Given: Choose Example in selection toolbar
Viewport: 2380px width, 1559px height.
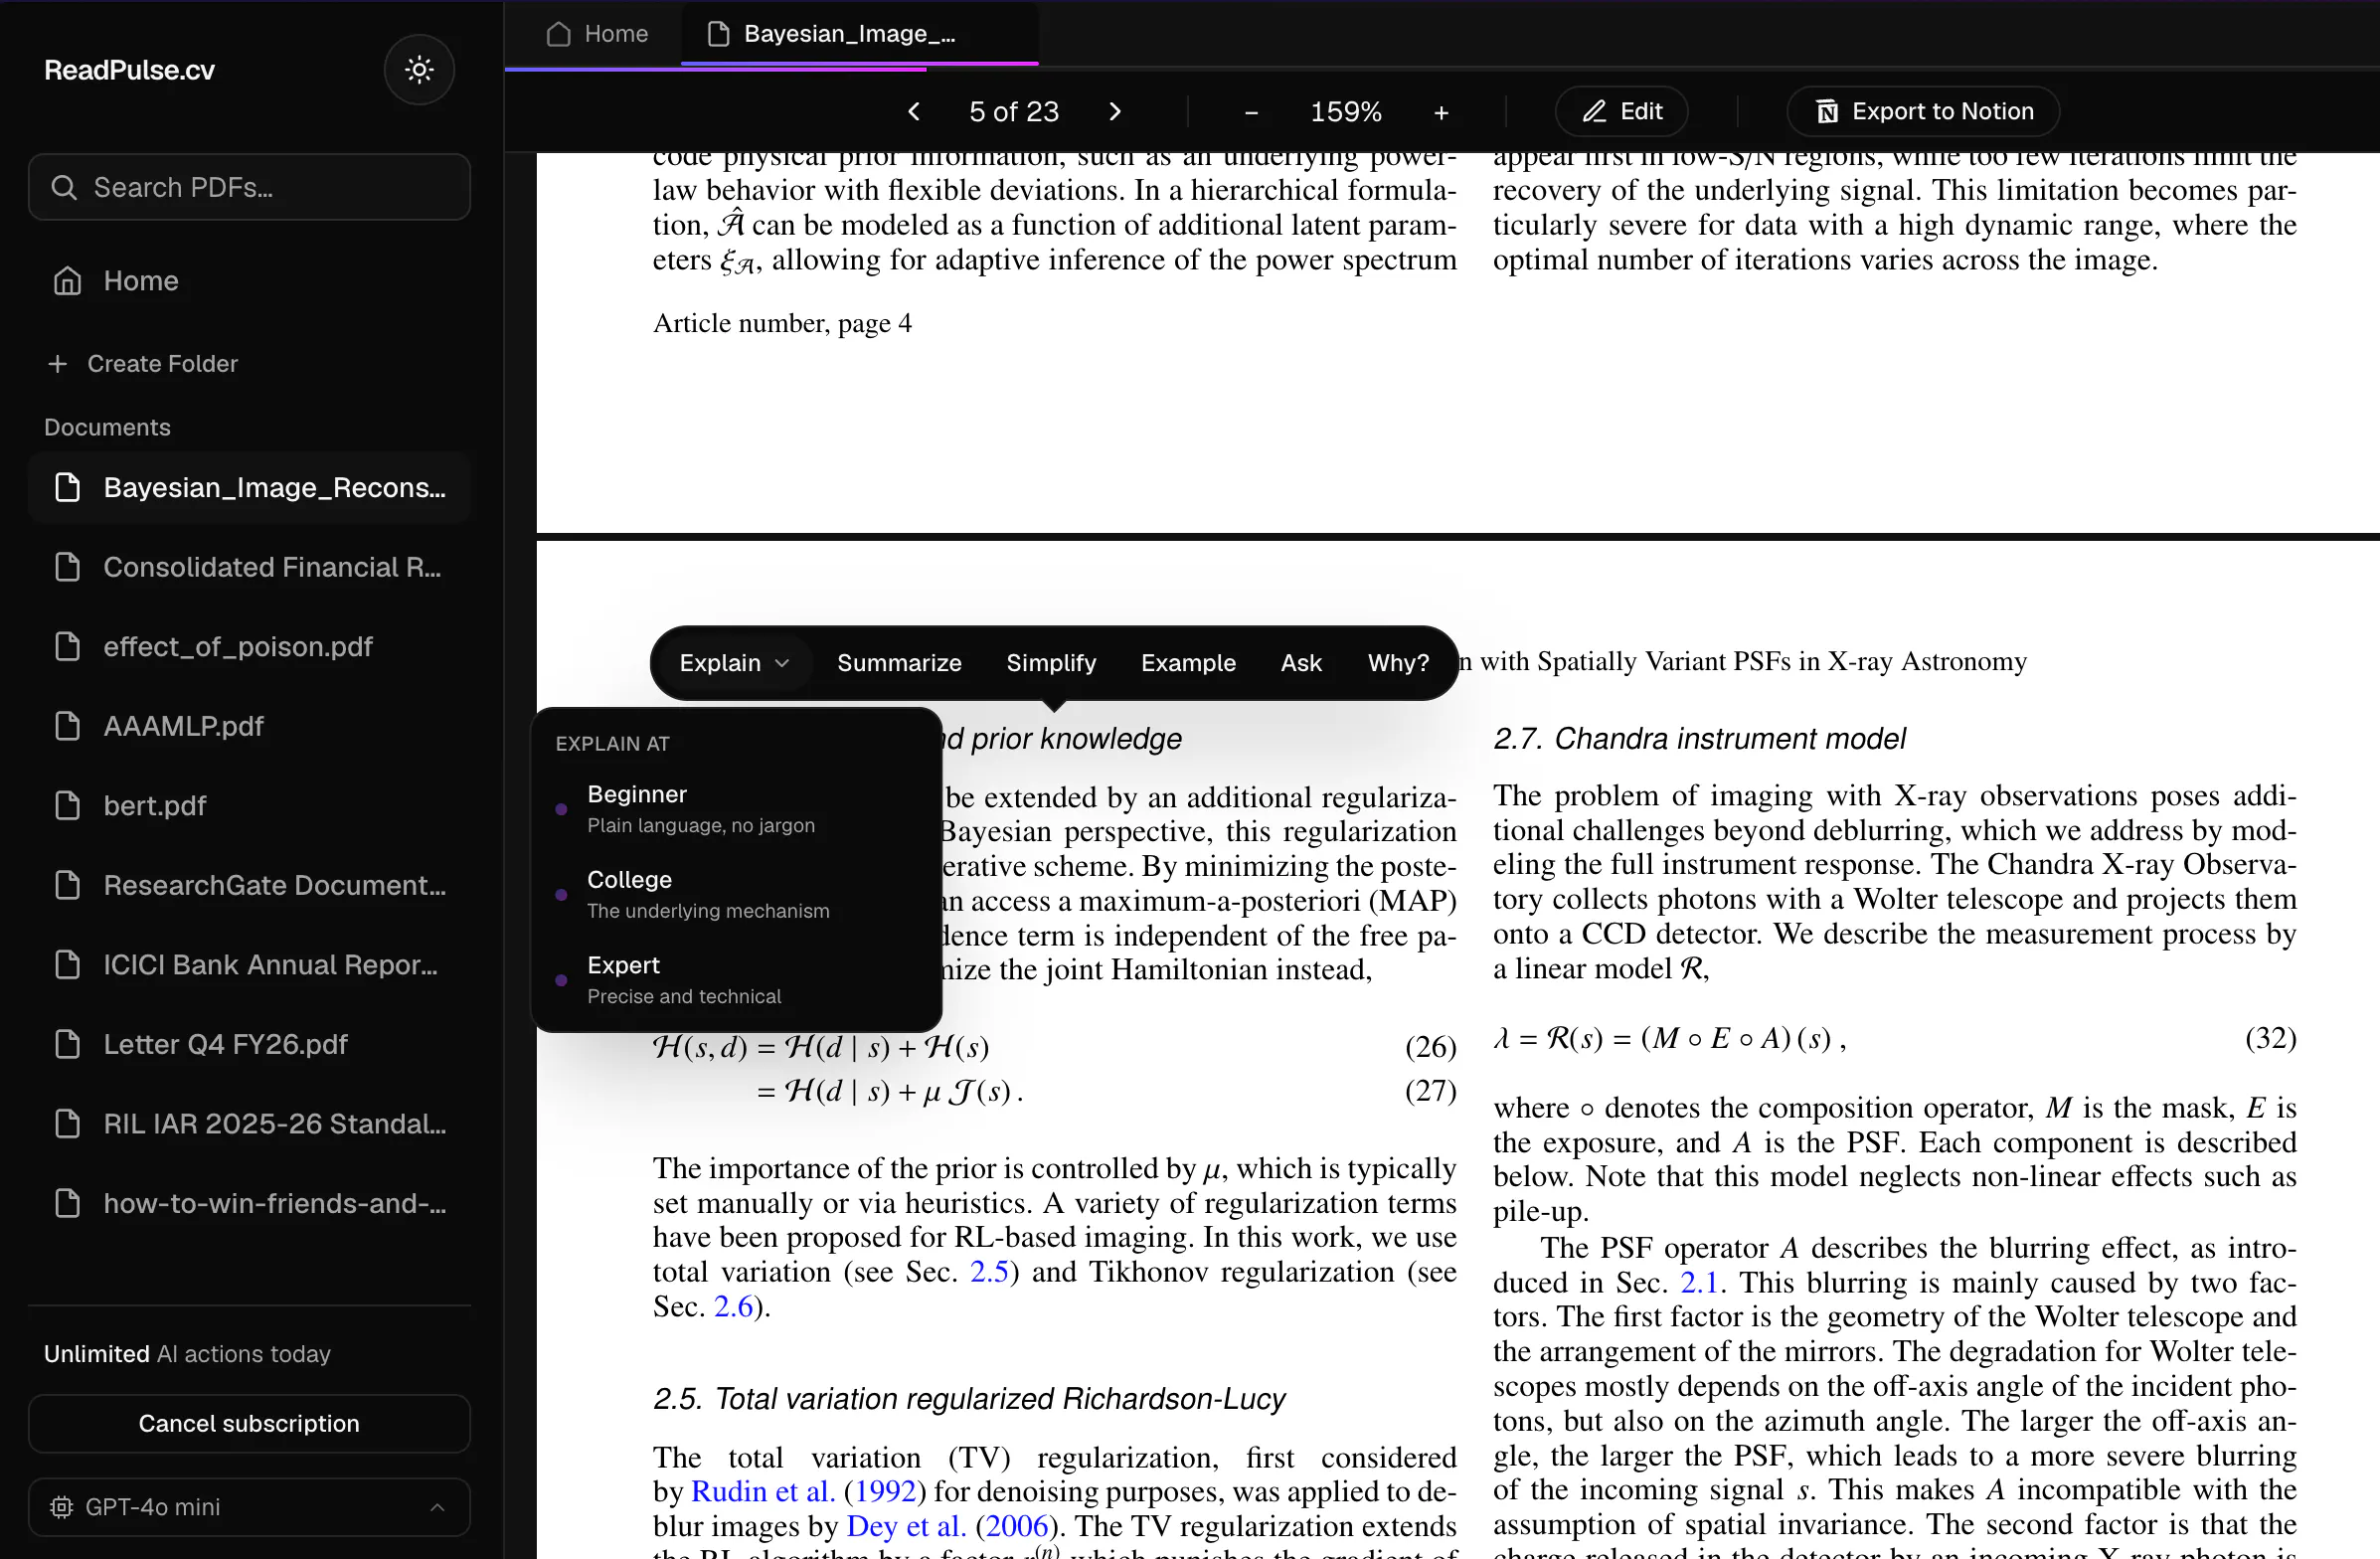Looking at the screenshot, I should tap(1188, 663).
